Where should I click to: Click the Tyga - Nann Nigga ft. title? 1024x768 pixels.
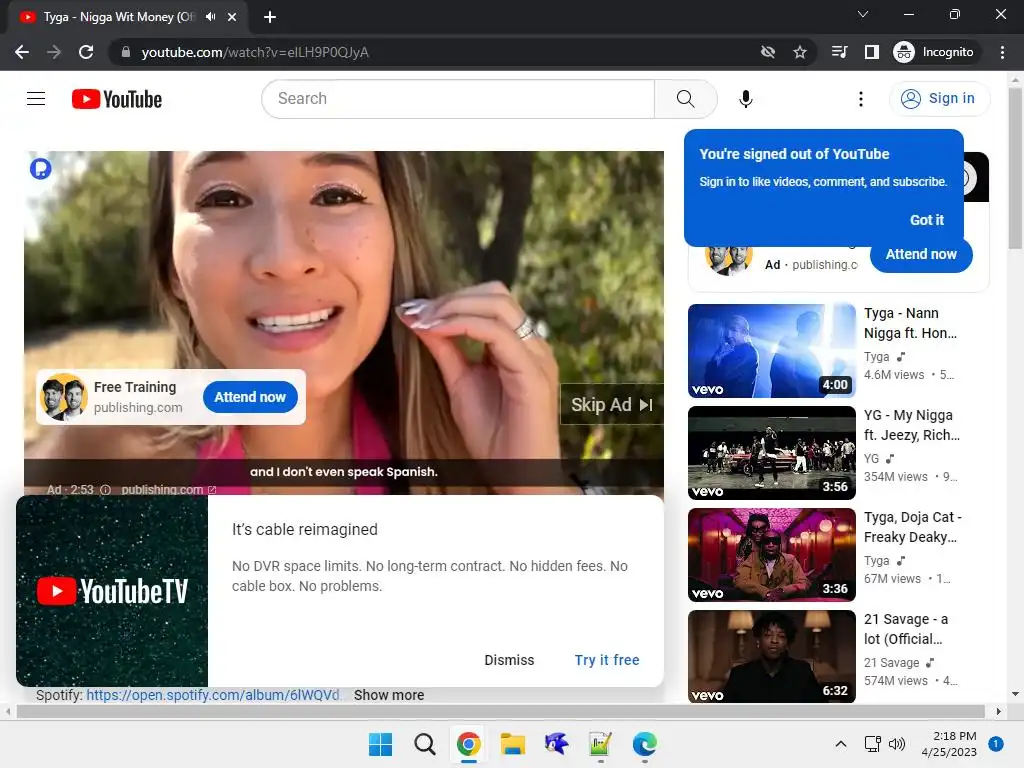(910, 323)
